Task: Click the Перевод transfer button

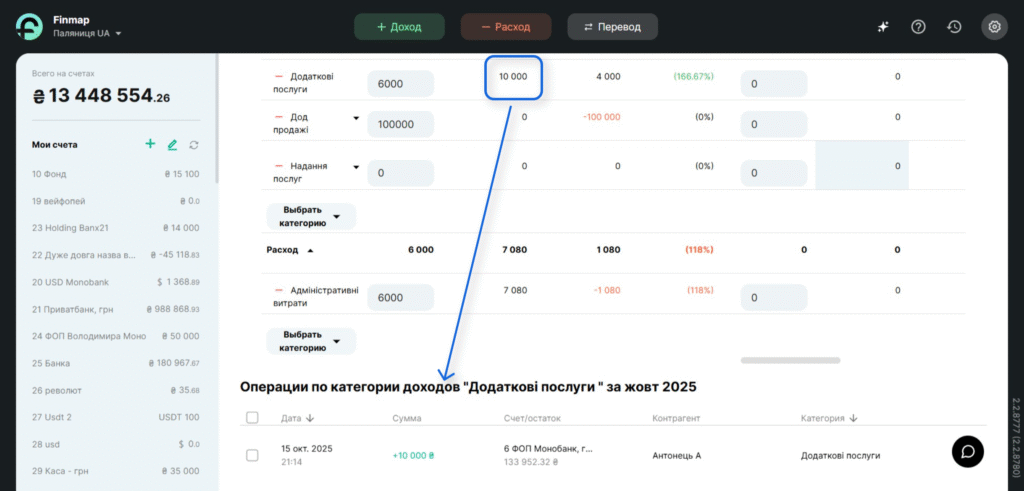Action: coord(612,27)
